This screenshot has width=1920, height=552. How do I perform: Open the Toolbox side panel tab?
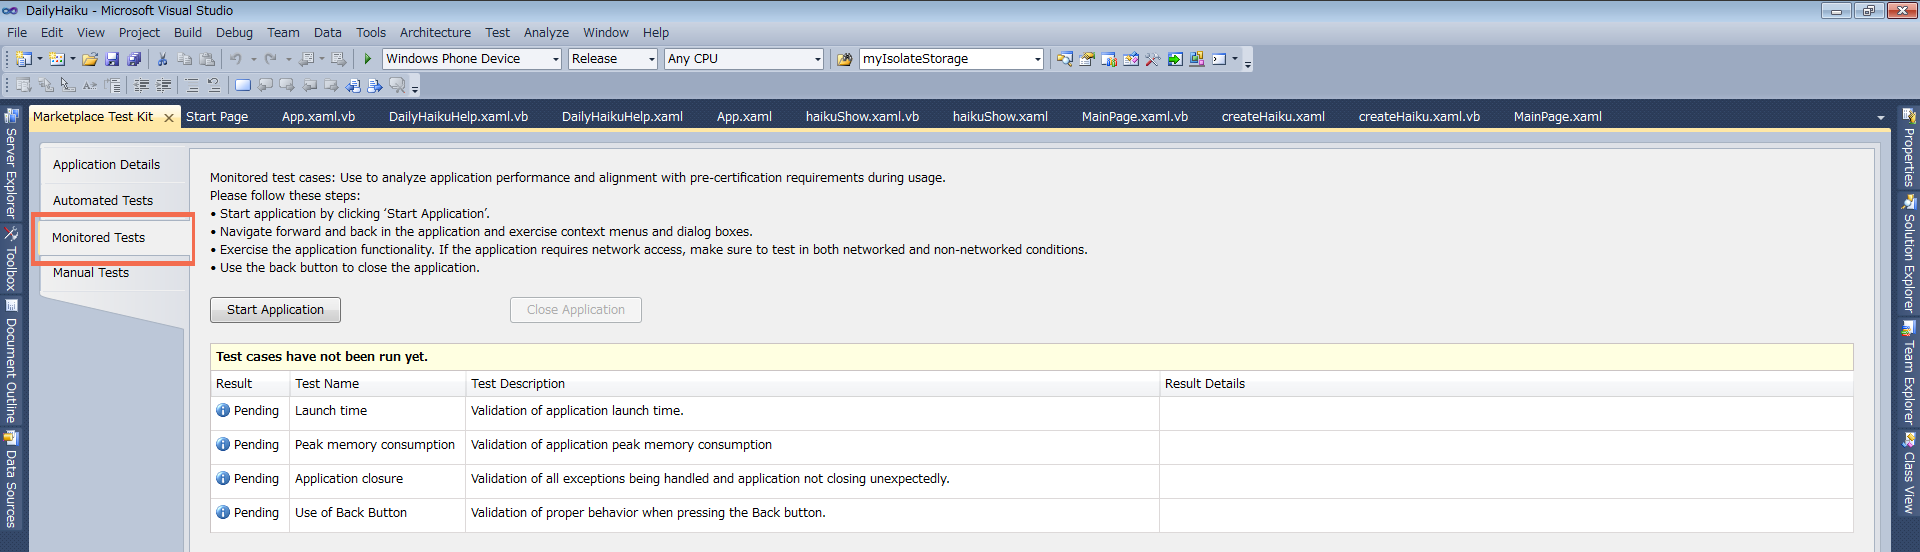click(x=11, y=260)
